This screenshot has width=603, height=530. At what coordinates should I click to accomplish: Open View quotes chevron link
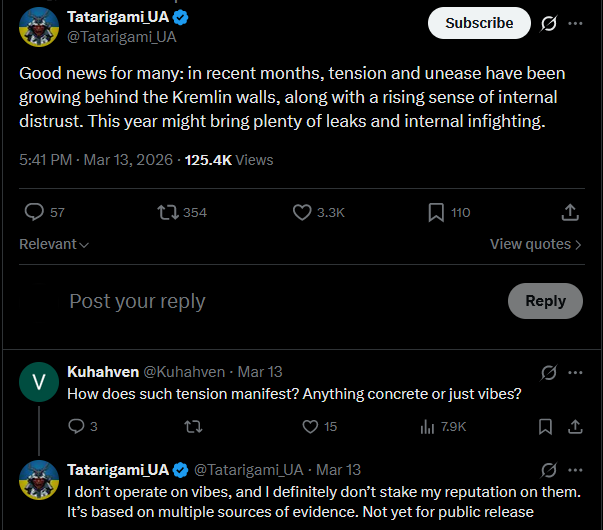pyautogui.click(x=535, y=244)
